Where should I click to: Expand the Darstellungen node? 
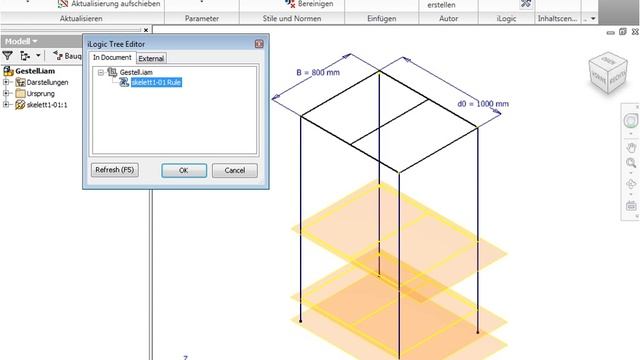[x=6, y=82]
